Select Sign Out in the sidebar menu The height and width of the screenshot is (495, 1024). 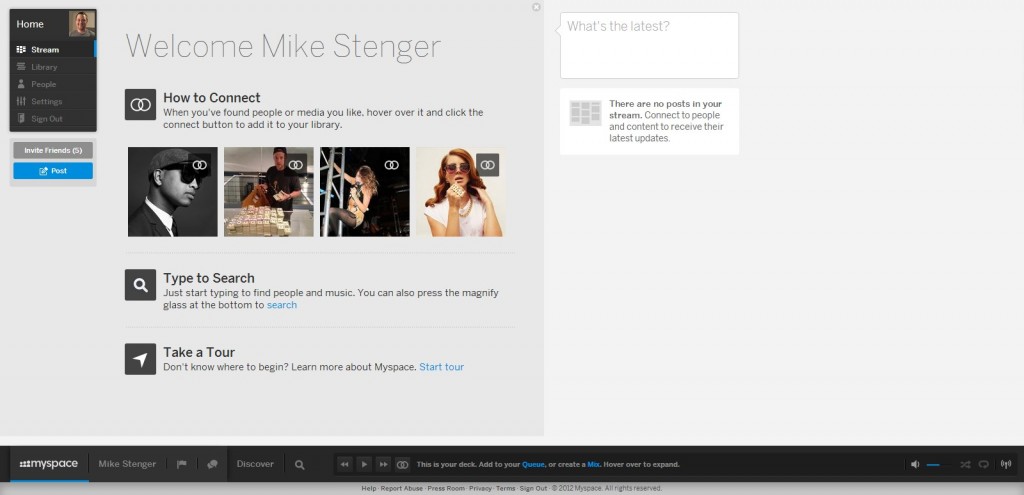click(x=53, y=119)
